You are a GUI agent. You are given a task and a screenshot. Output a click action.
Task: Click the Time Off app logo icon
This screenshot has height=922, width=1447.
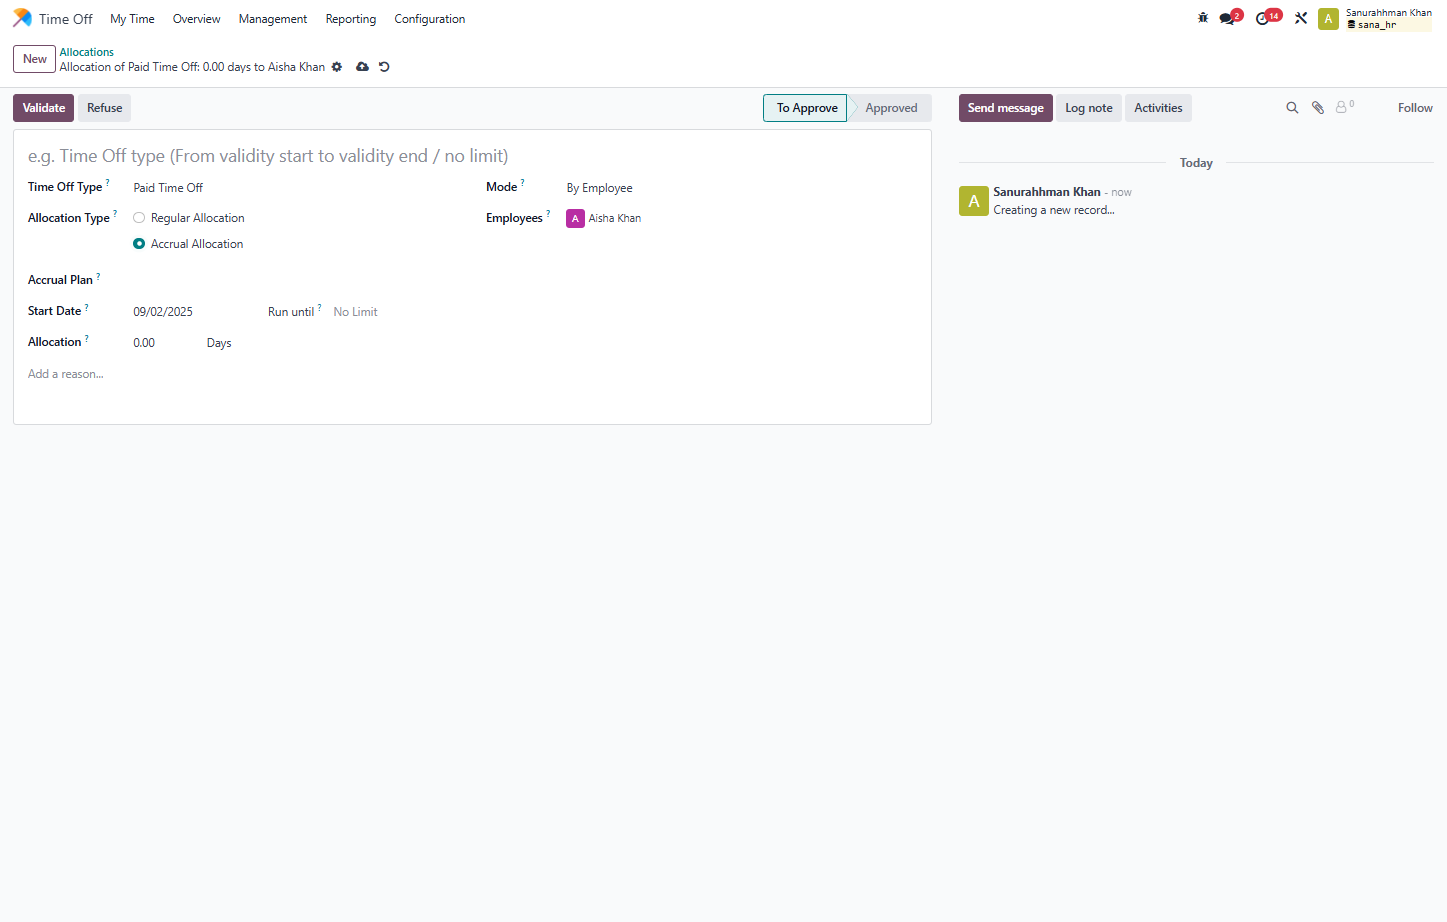[x=22, y=18]
